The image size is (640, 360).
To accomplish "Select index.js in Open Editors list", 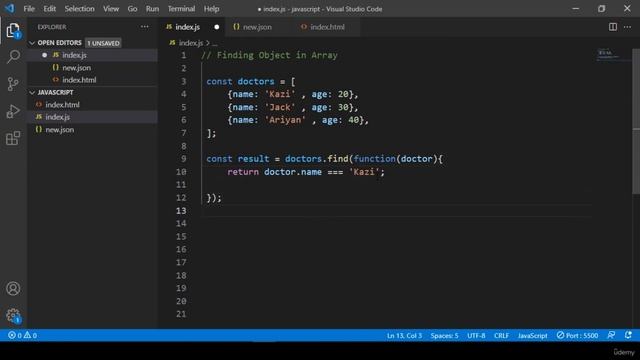I will 93,55.
